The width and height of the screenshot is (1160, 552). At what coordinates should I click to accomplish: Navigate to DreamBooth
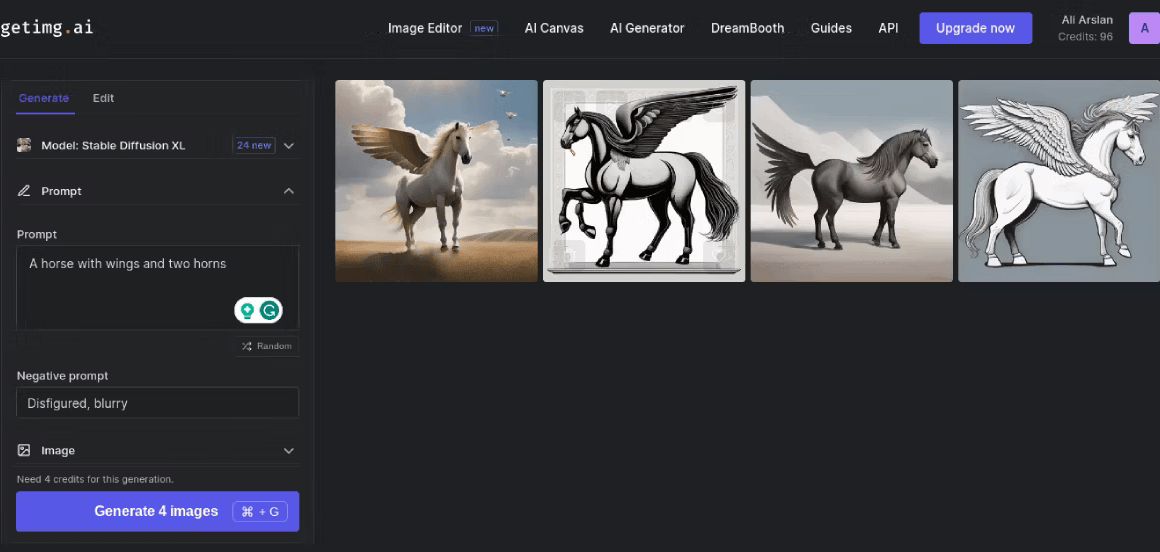point(747,28)
